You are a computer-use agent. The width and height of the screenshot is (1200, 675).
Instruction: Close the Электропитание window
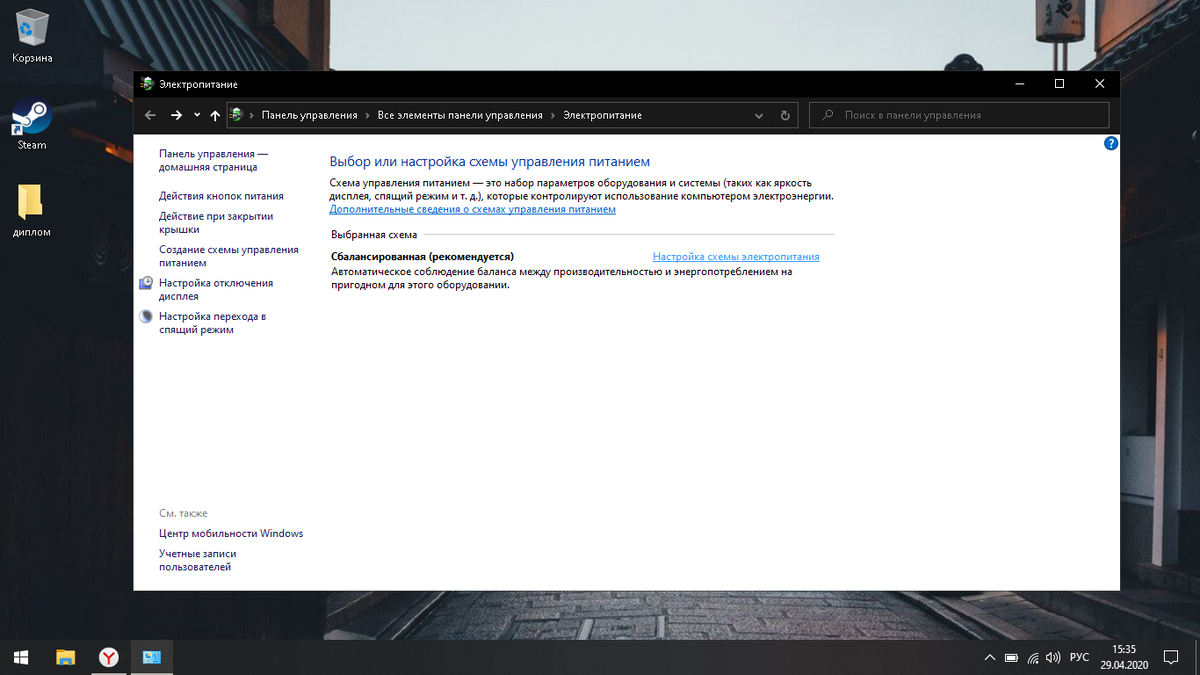(x=1100, y=84)
